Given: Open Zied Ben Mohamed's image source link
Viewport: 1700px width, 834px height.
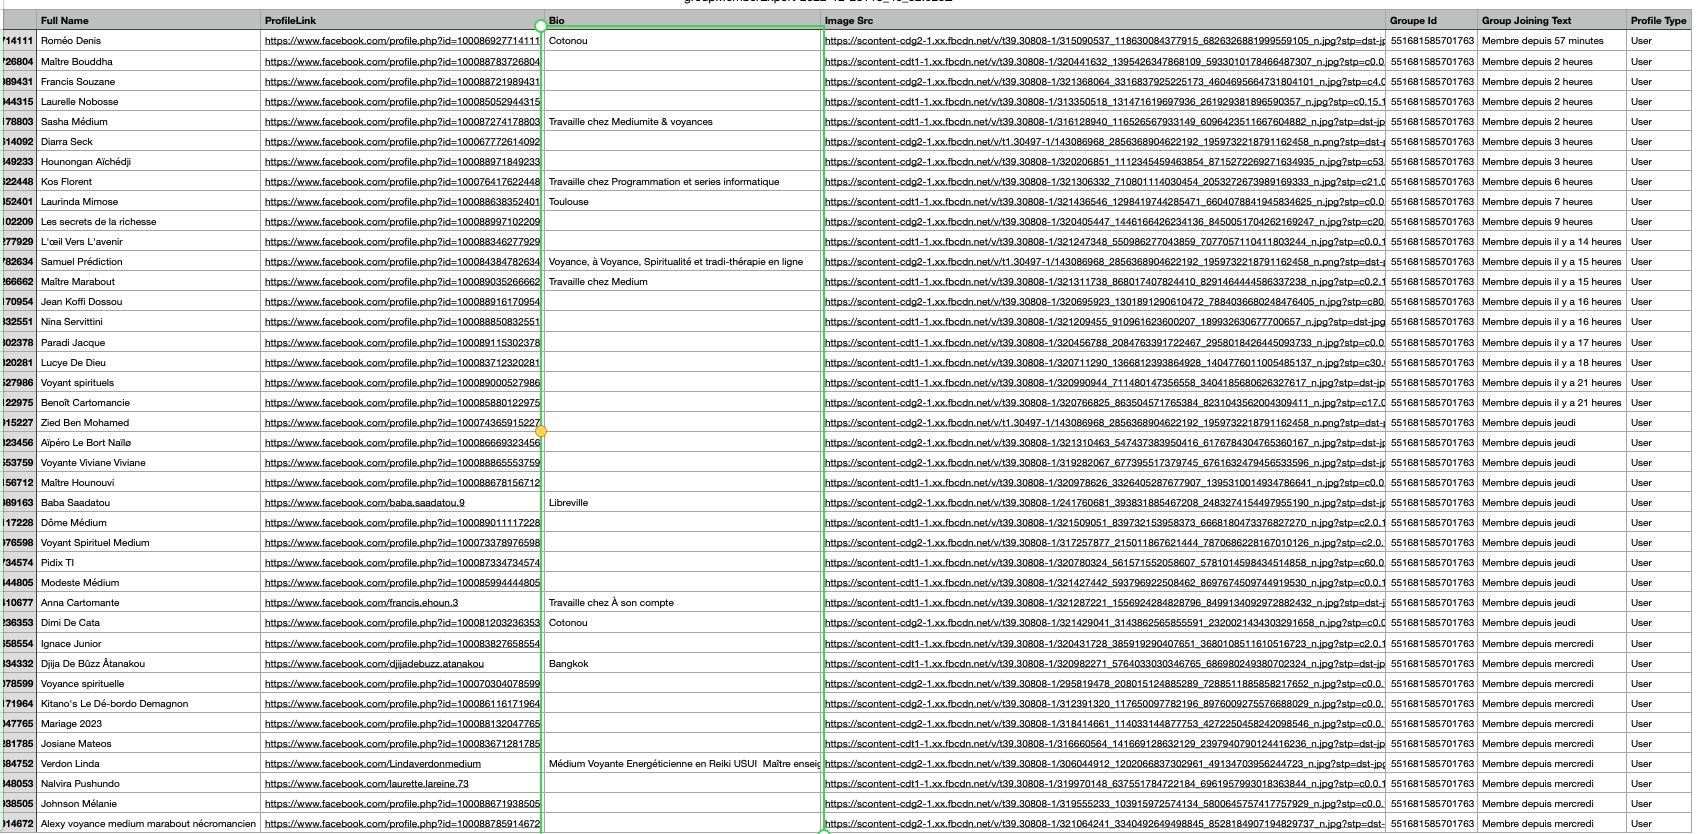Looking at the screenshot, I should [1105, 423].
